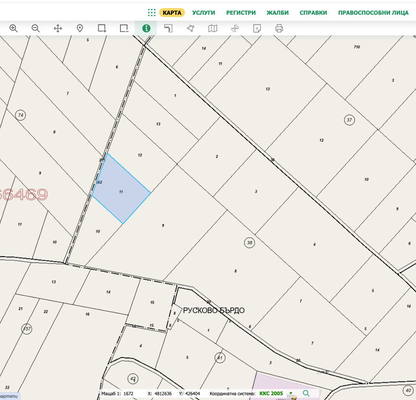This screenshot has width=416, height=400.
Task: Toggle the green info identify tool
Action: click(x=146, y=28)
